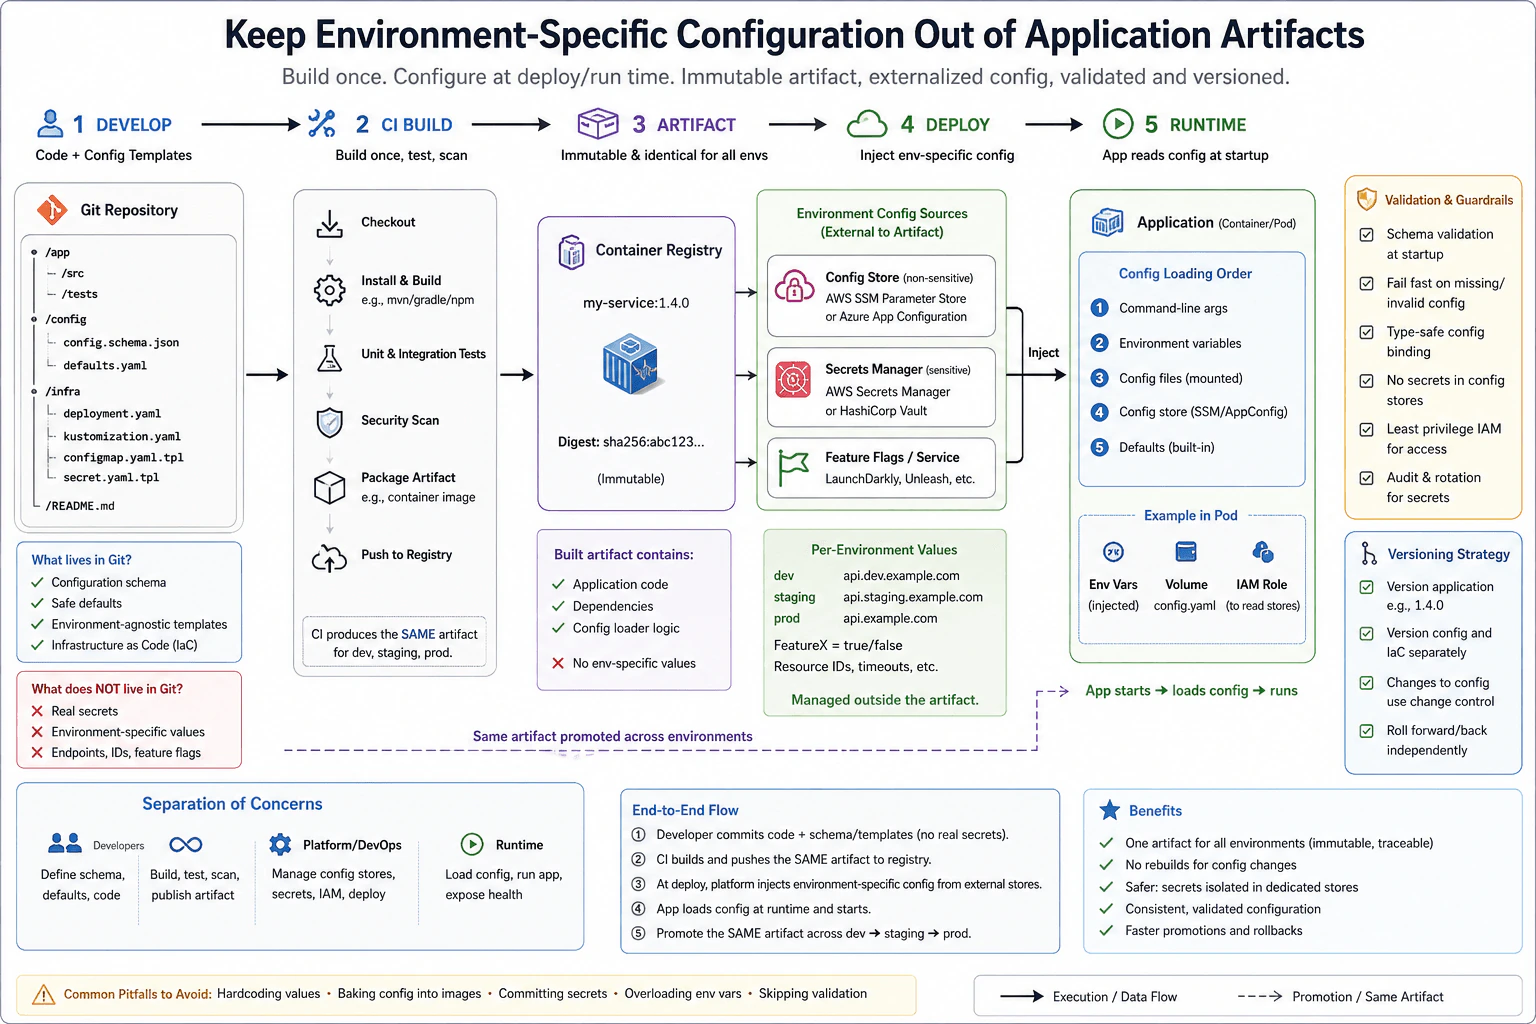This screenshot has width=1536, height=1024.
Task: Click the Push to Registry cloud icon
Action: tap(329, 557)
